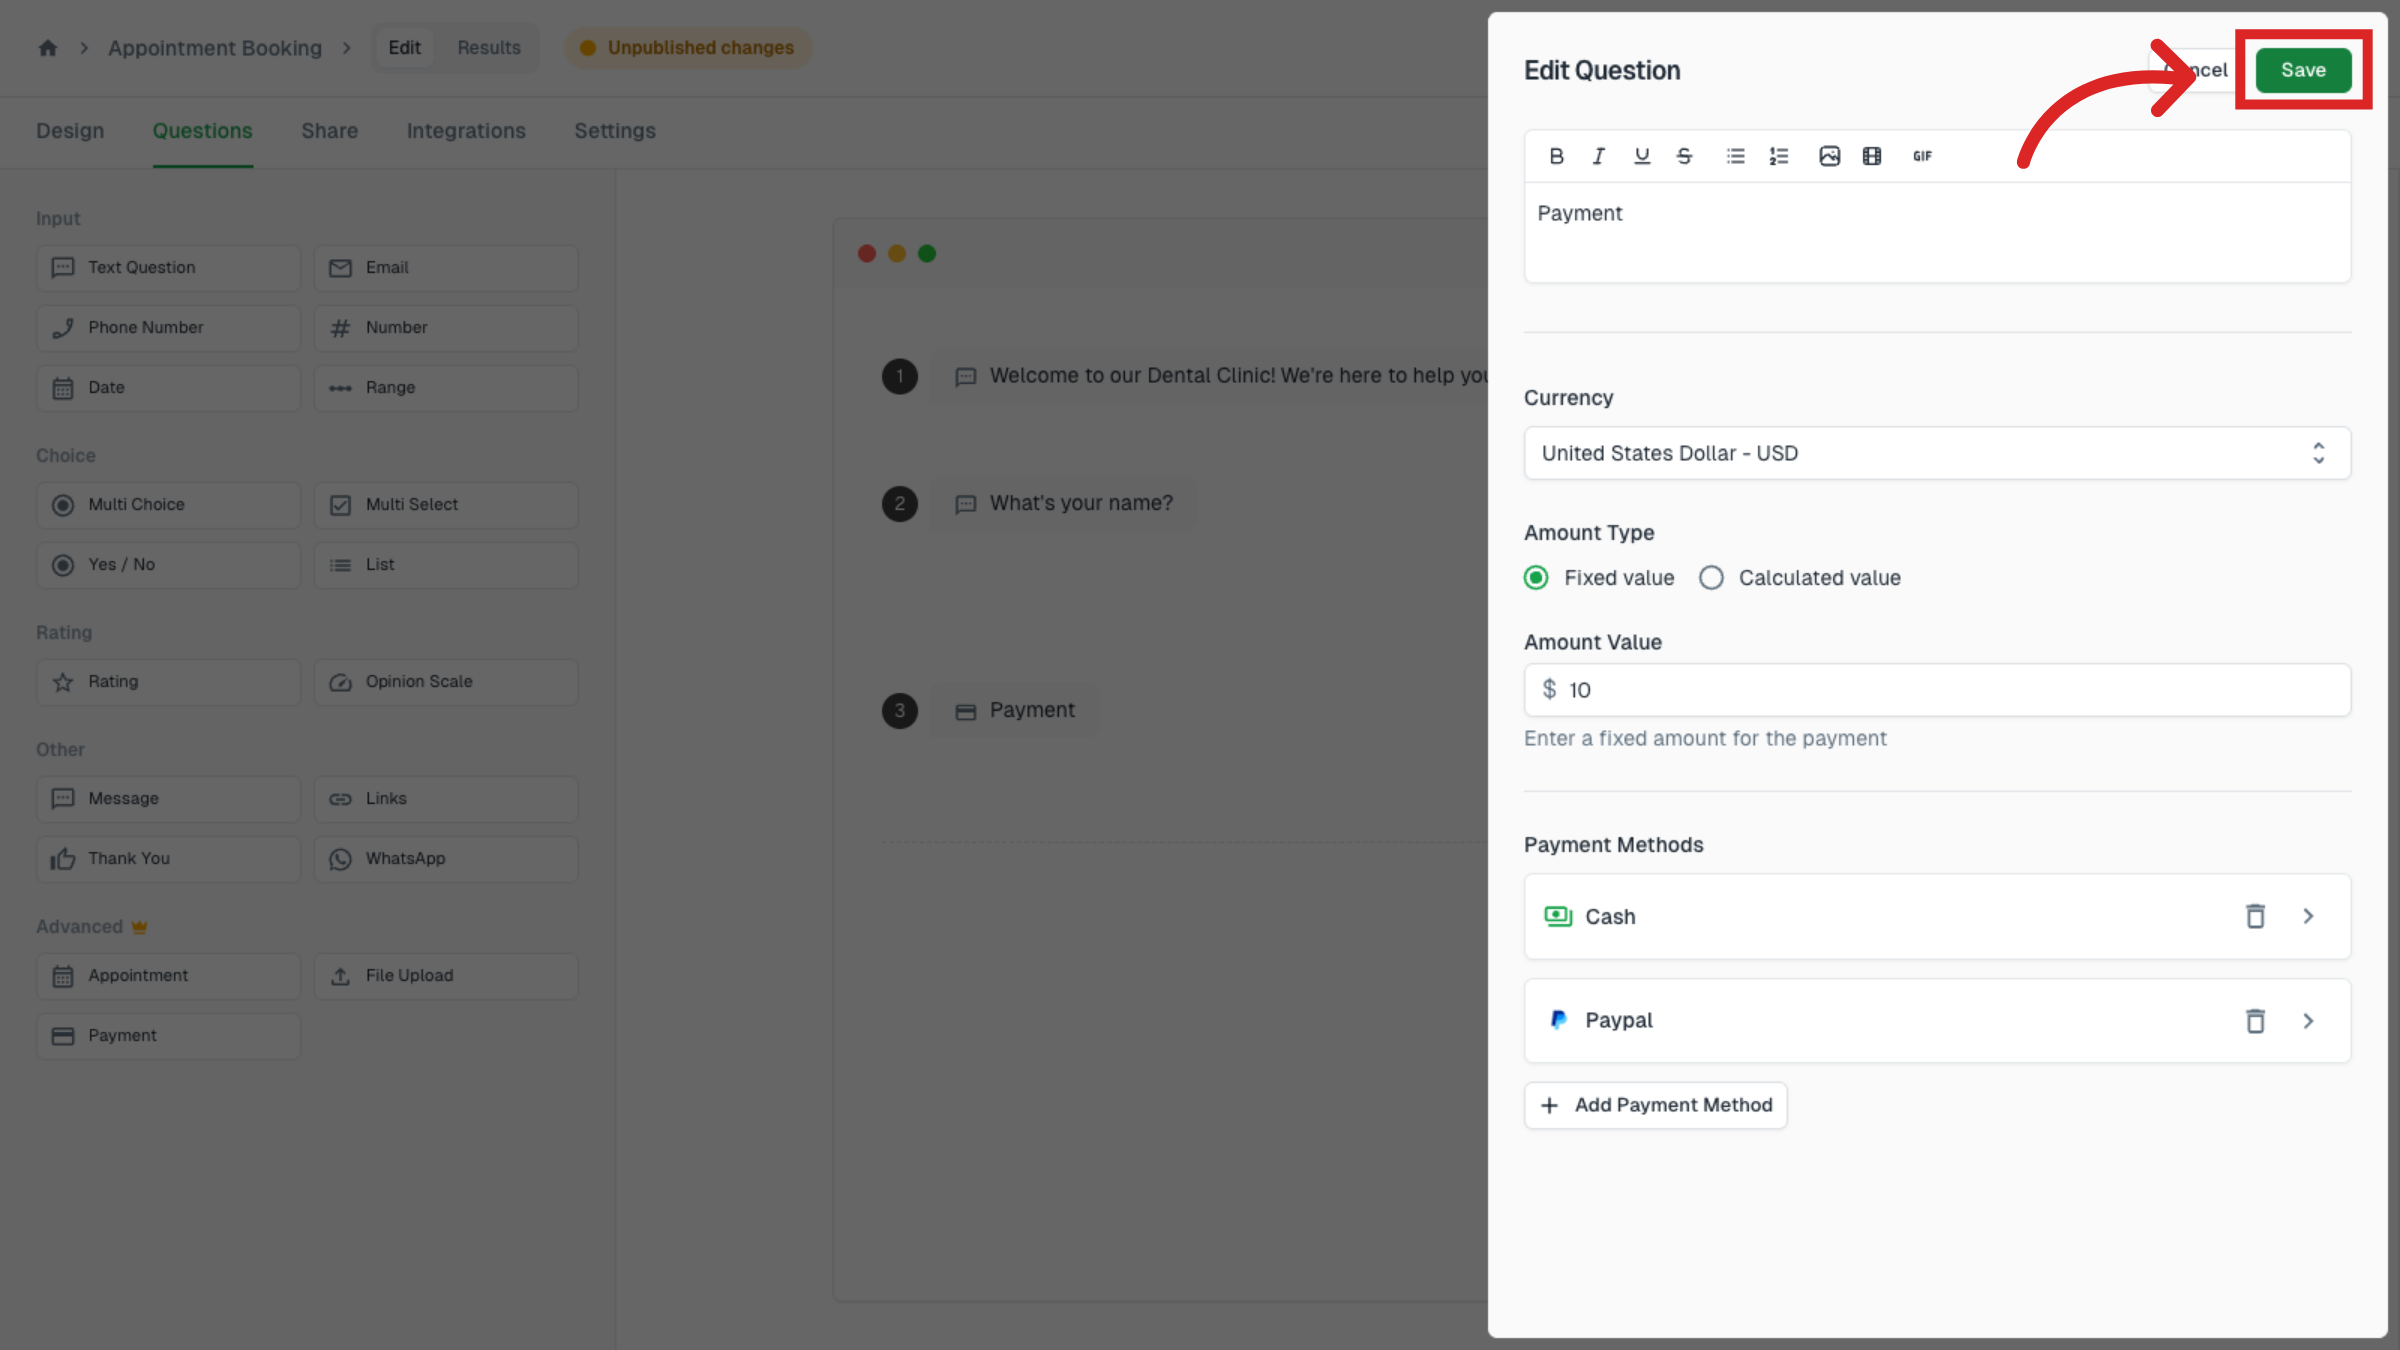Save the edited question
This screenshot has width=2400, height=1350.
pyautogui.click(x=2303, y=70)
